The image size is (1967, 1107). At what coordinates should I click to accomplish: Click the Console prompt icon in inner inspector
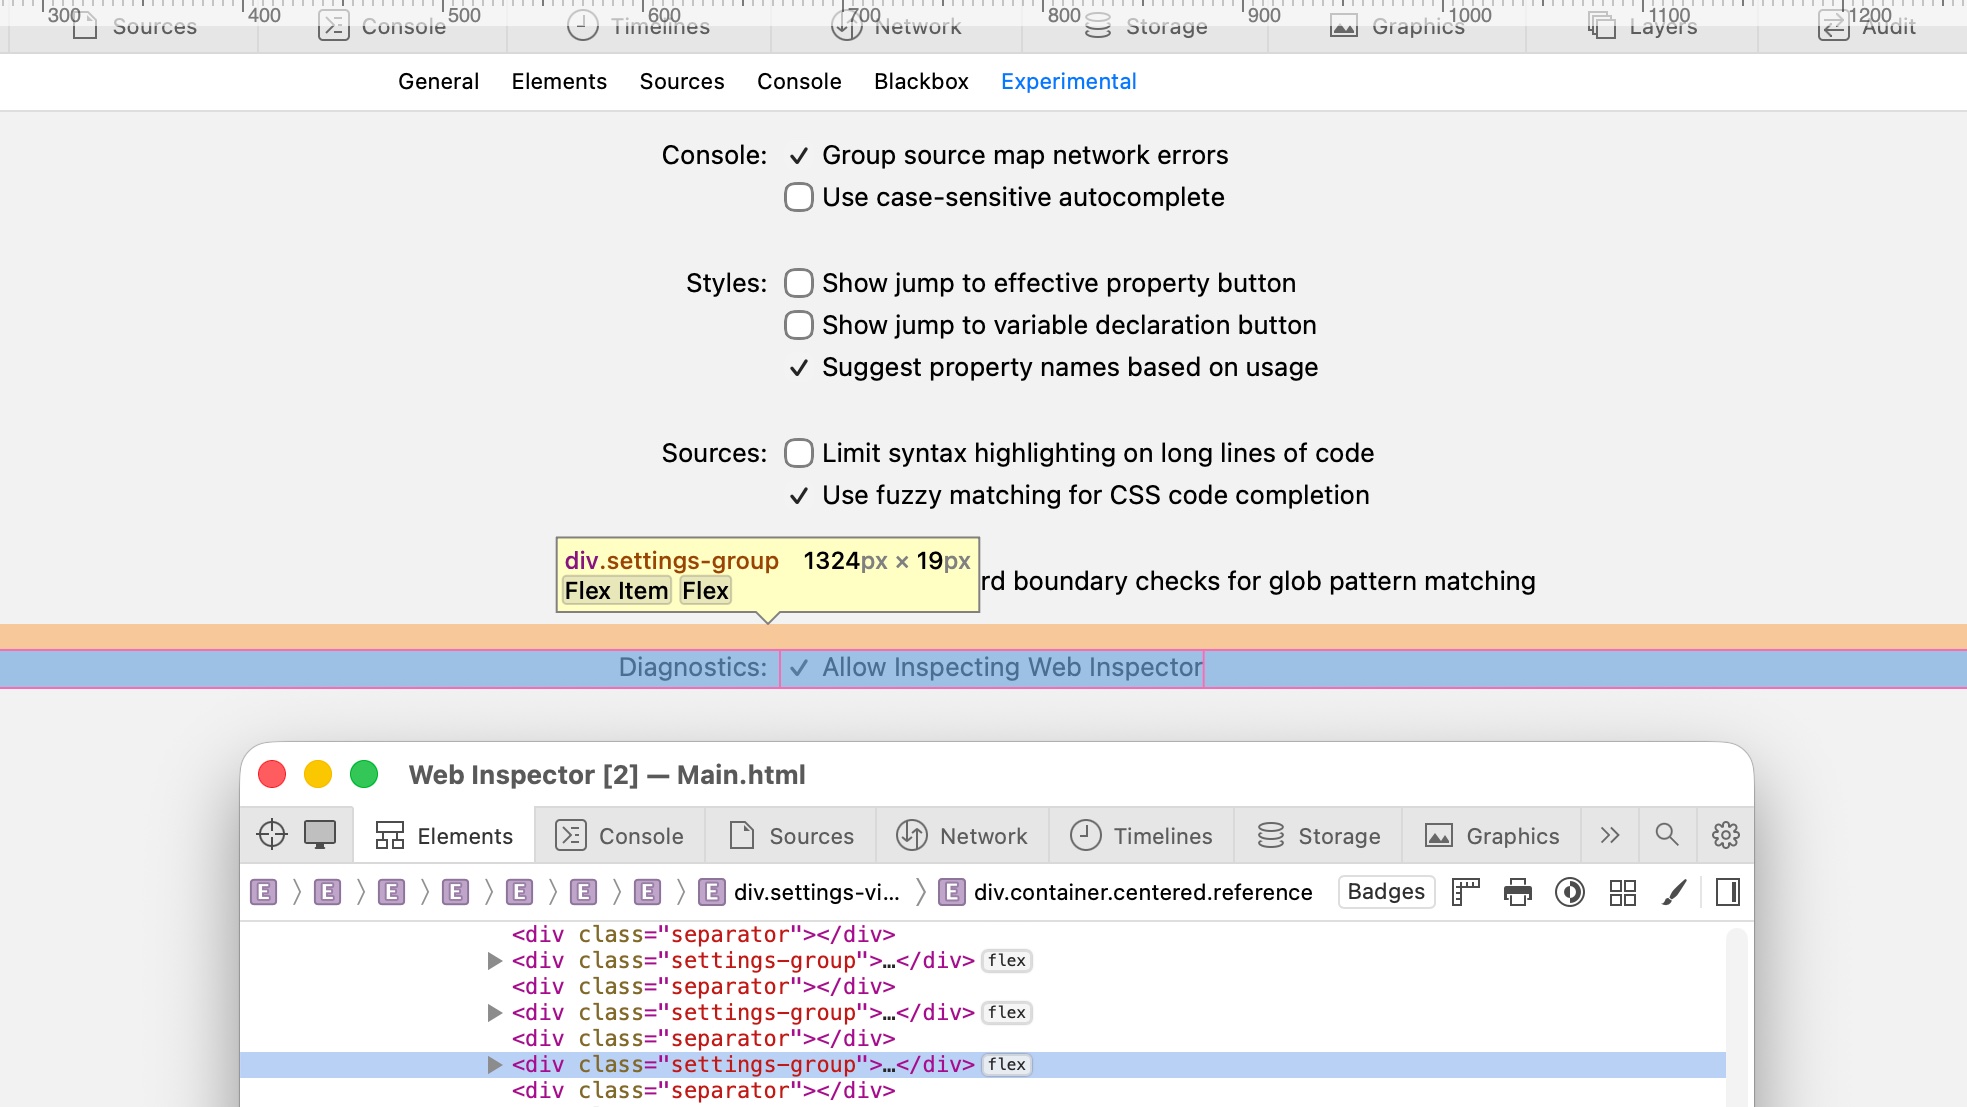[571, 835]
